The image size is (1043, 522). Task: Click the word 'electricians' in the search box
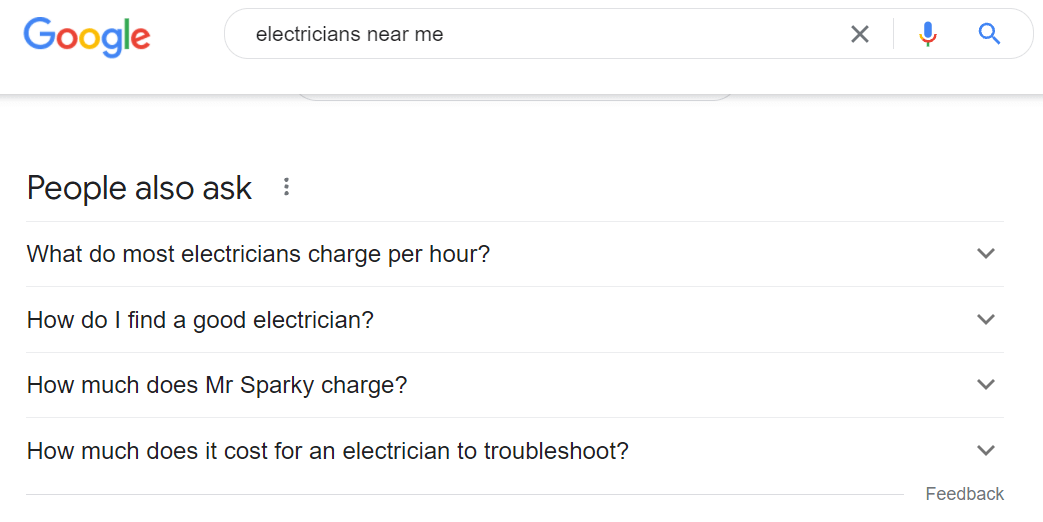(309, 34)
